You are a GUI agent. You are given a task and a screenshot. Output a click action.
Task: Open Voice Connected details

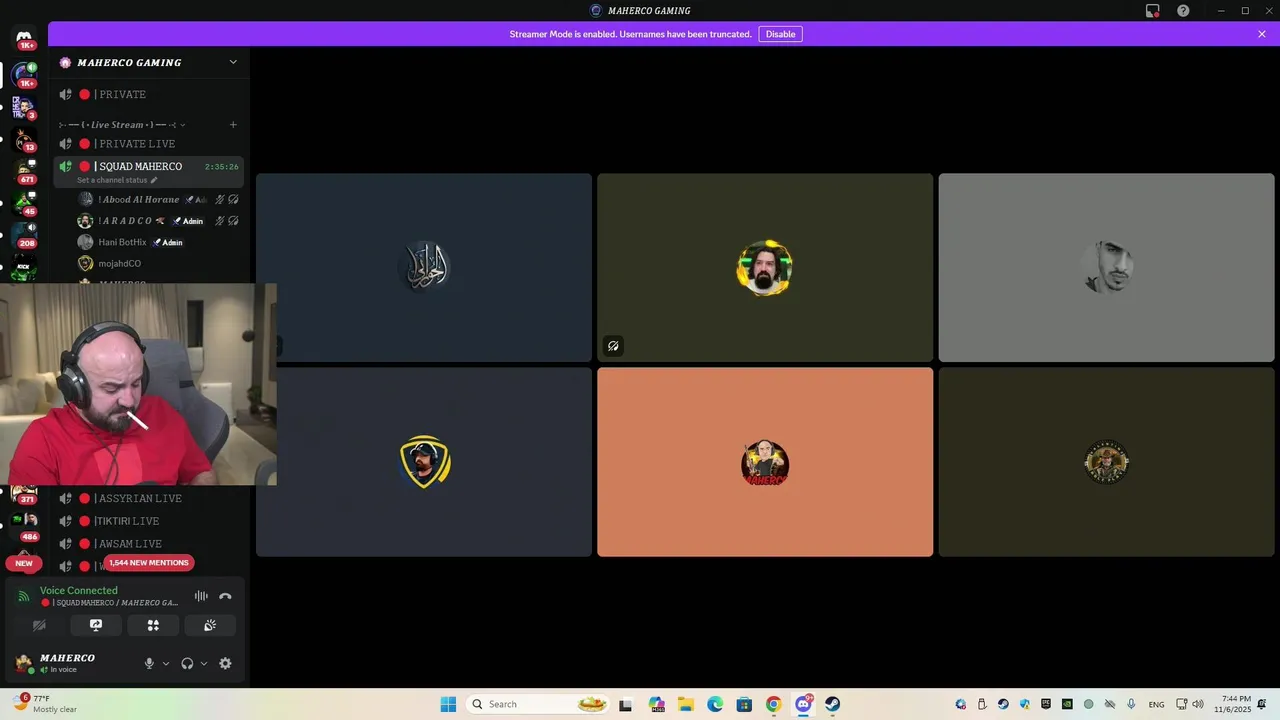pyautogui.click(x=79, y=590)
